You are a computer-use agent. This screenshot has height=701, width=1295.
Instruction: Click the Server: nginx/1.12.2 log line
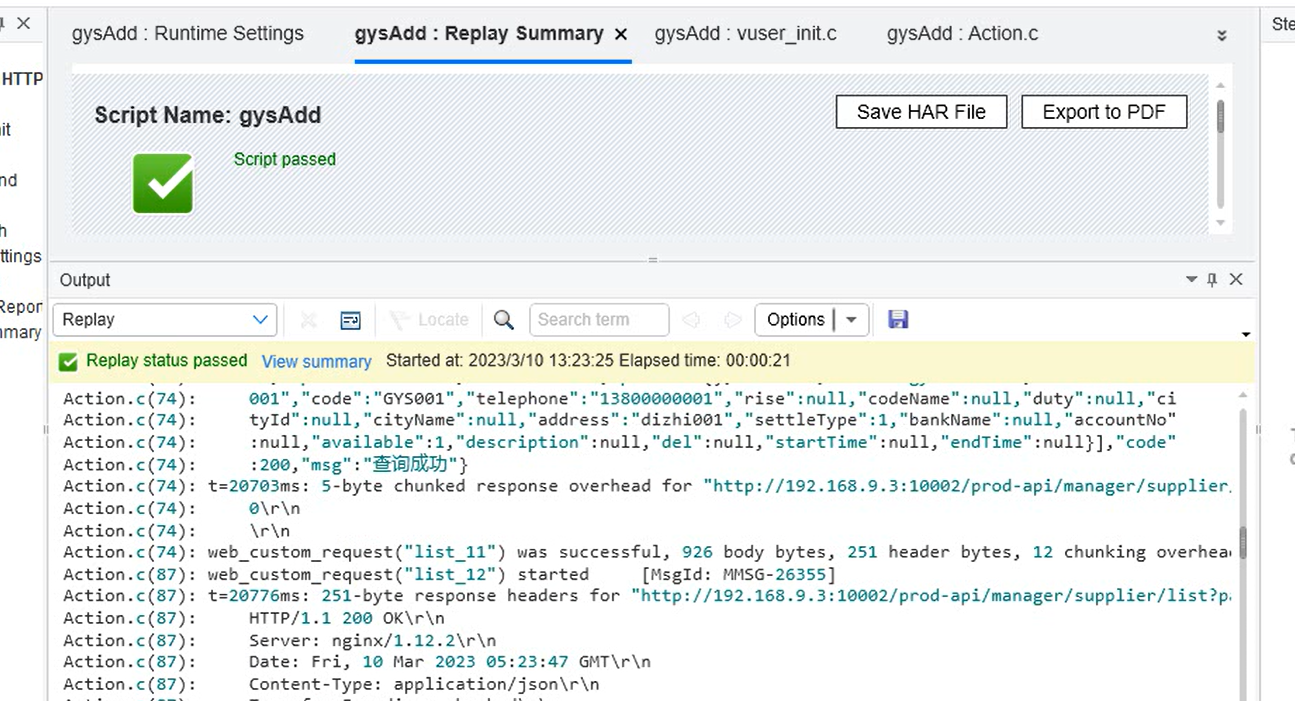coord(372,640)
